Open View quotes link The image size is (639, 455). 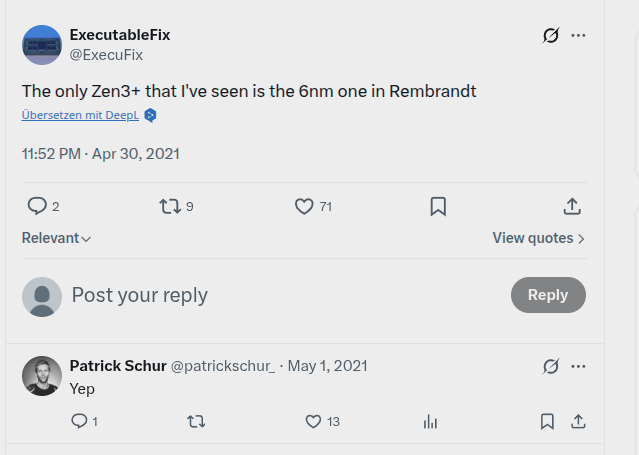click(538, 238)
